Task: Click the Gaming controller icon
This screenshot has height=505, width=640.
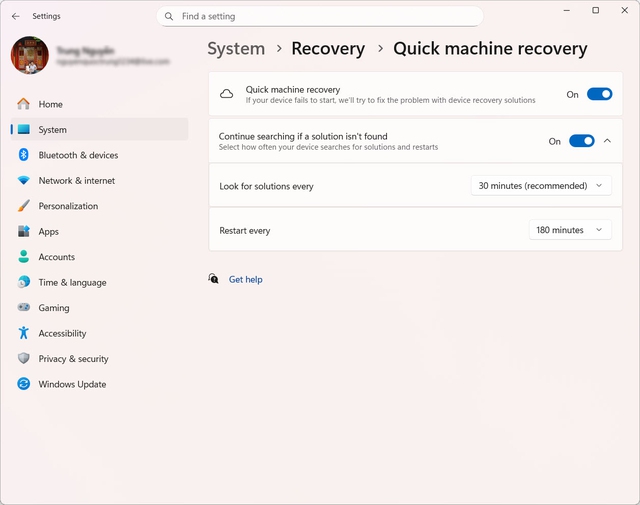Action: [24, 307]
